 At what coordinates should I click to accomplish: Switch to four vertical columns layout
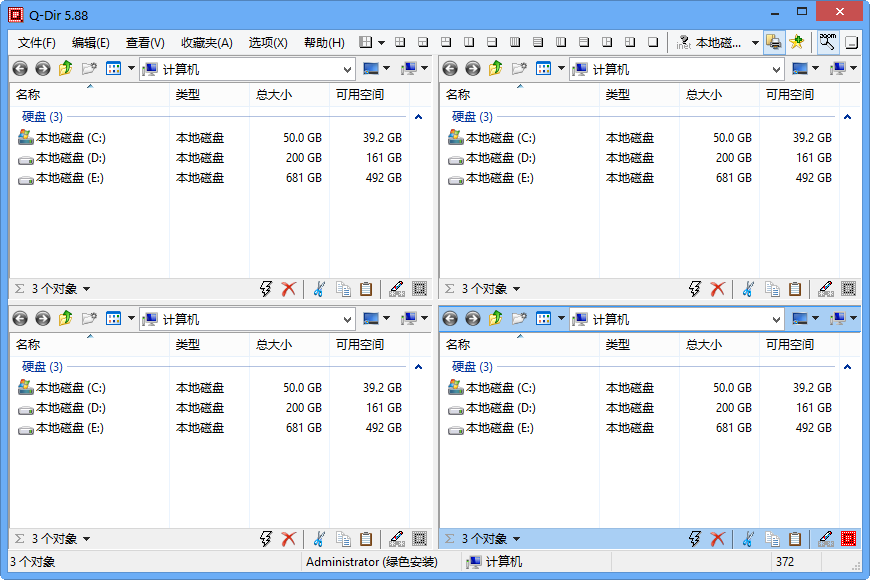pos(515,42)
